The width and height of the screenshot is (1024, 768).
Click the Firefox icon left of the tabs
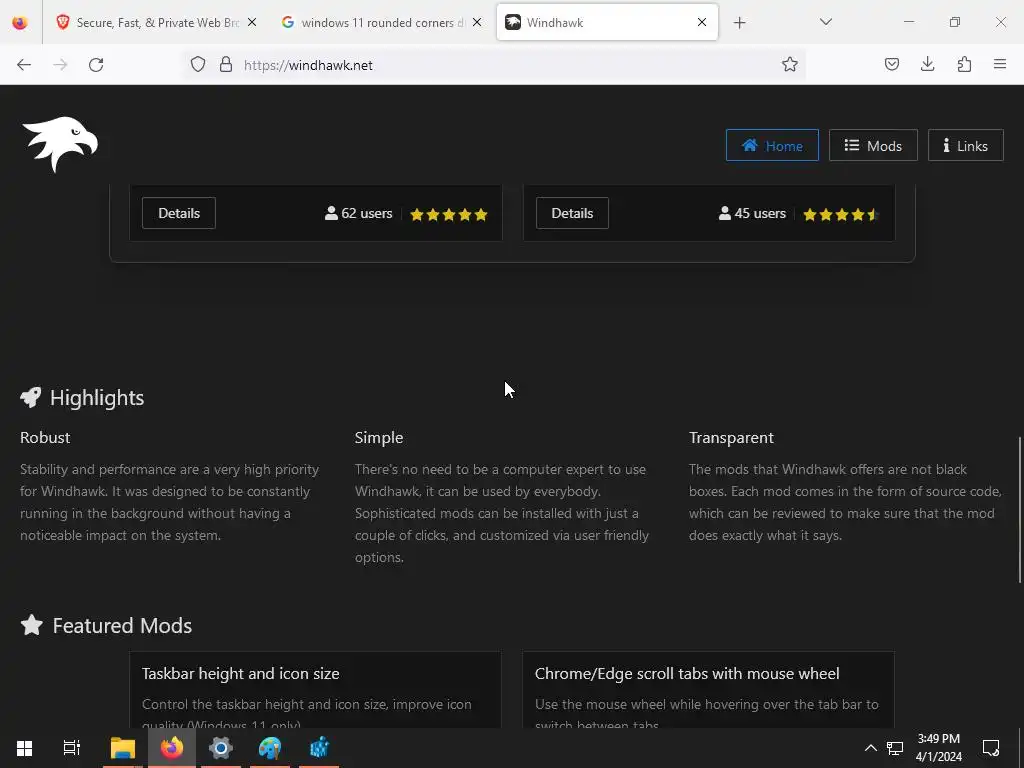click(x=20, y=23)
